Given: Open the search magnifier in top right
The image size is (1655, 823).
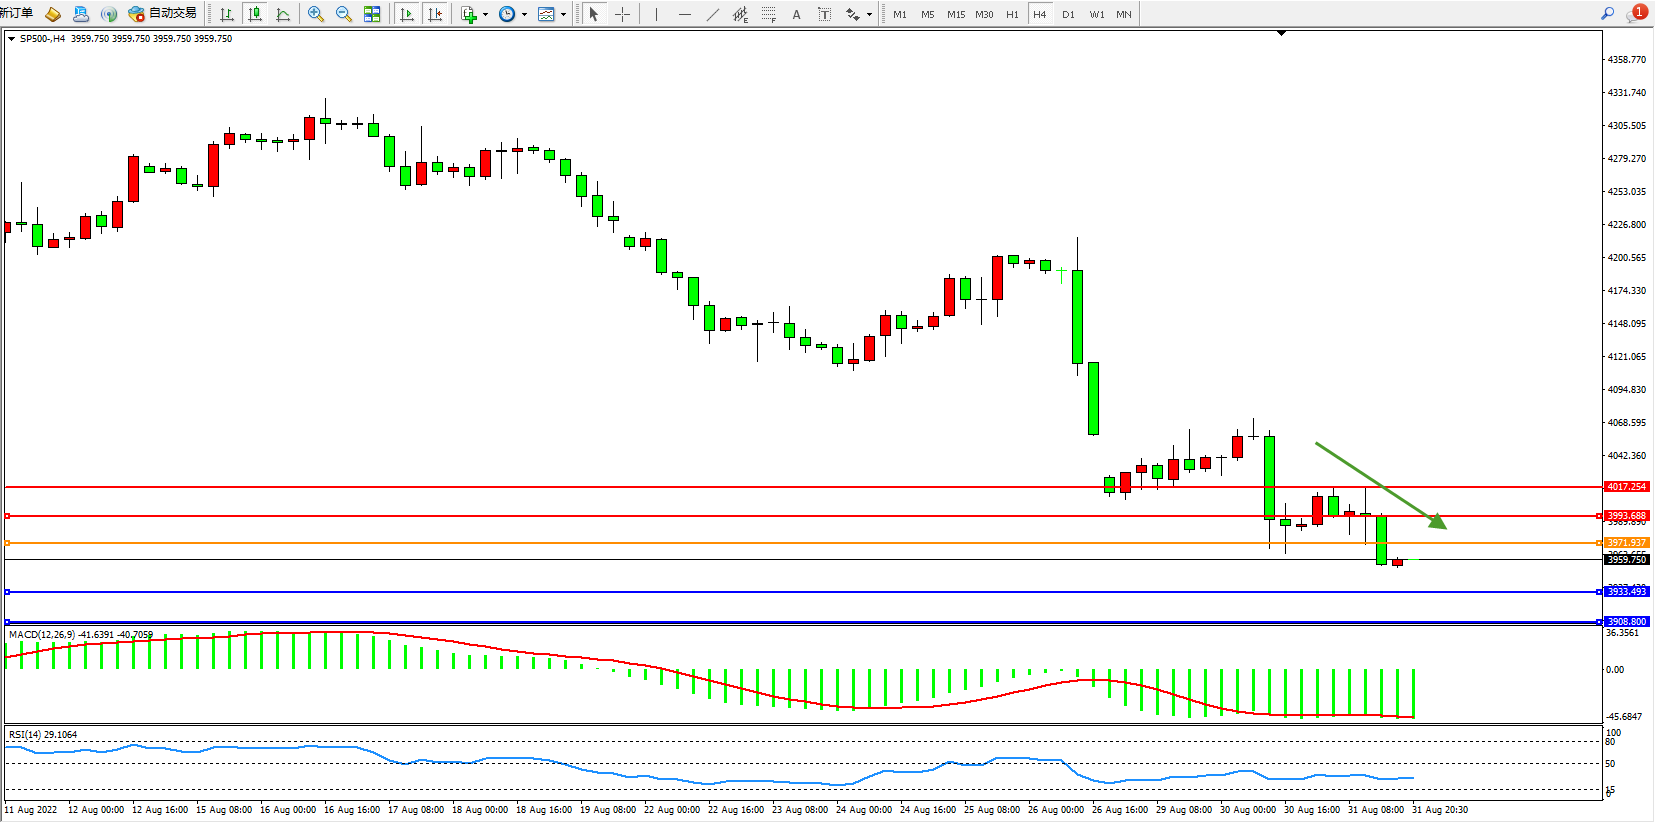Looking at the screenshot, I should click(x=1608, y=14).
